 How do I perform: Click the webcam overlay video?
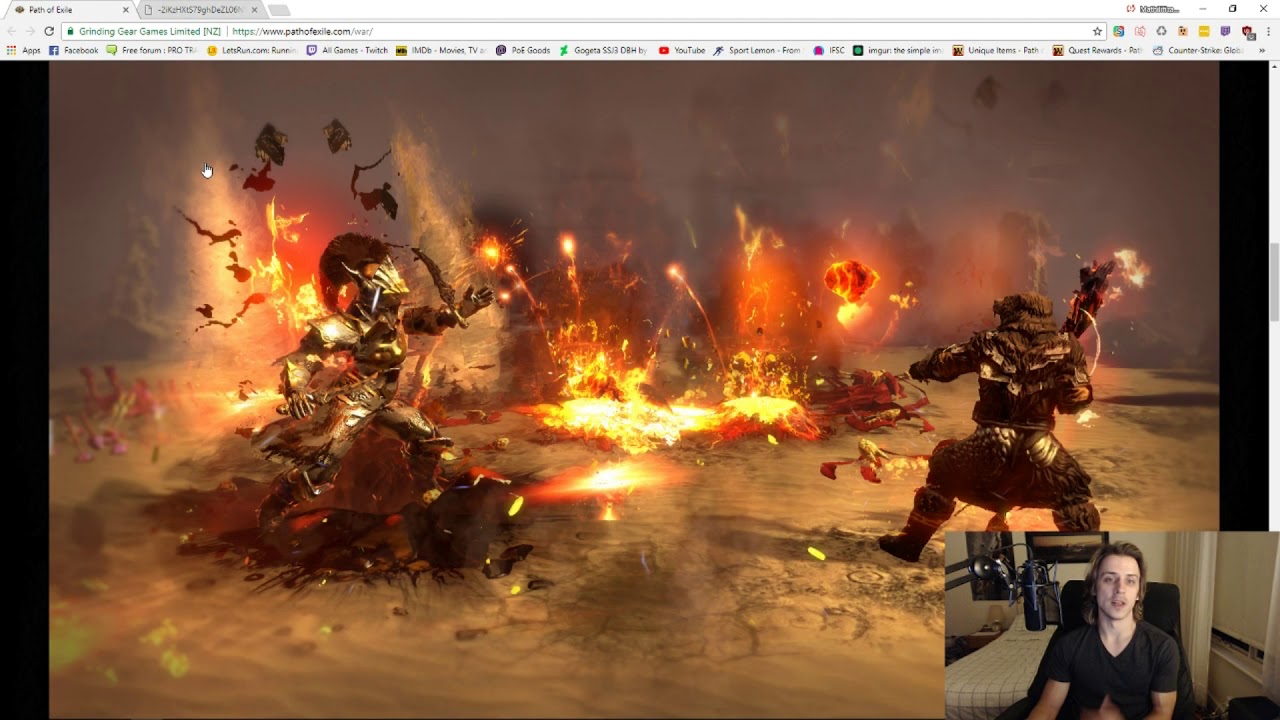[1112, 625]
